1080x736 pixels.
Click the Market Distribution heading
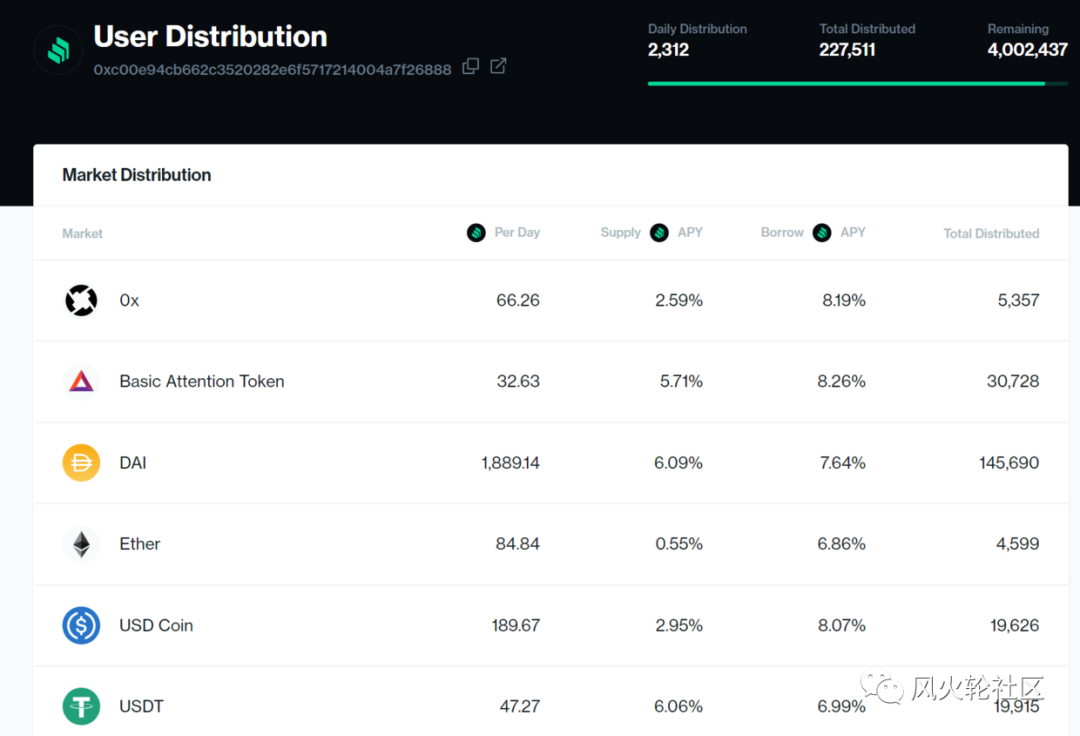click(x=136, y=175)
